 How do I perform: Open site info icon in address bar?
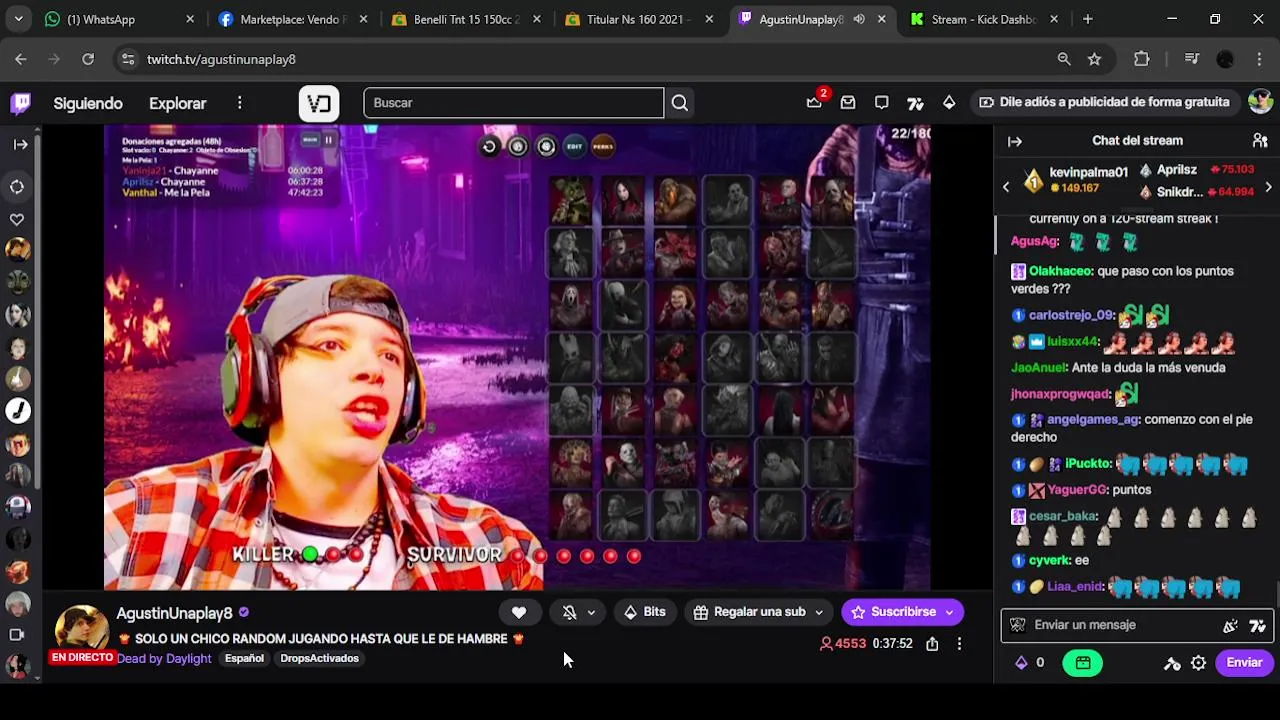[x=127, y=59]
